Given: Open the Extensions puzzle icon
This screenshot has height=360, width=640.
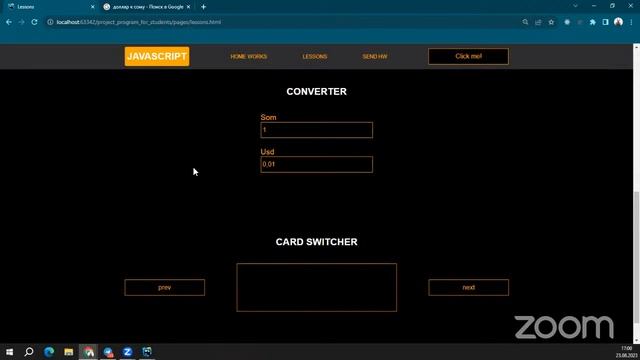Looking at the screenshot, I should 593,22.
